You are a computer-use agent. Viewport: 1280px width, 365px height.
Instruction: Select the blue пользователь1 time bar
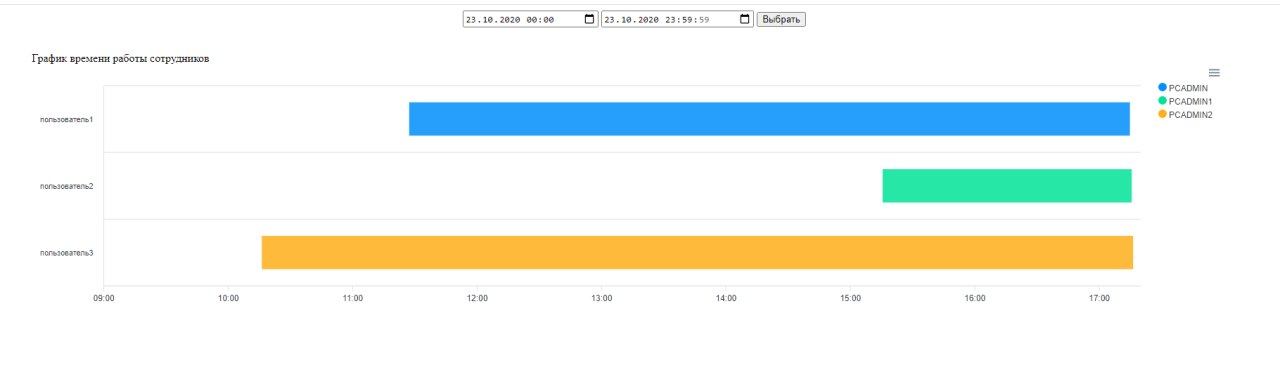(769, 119)
